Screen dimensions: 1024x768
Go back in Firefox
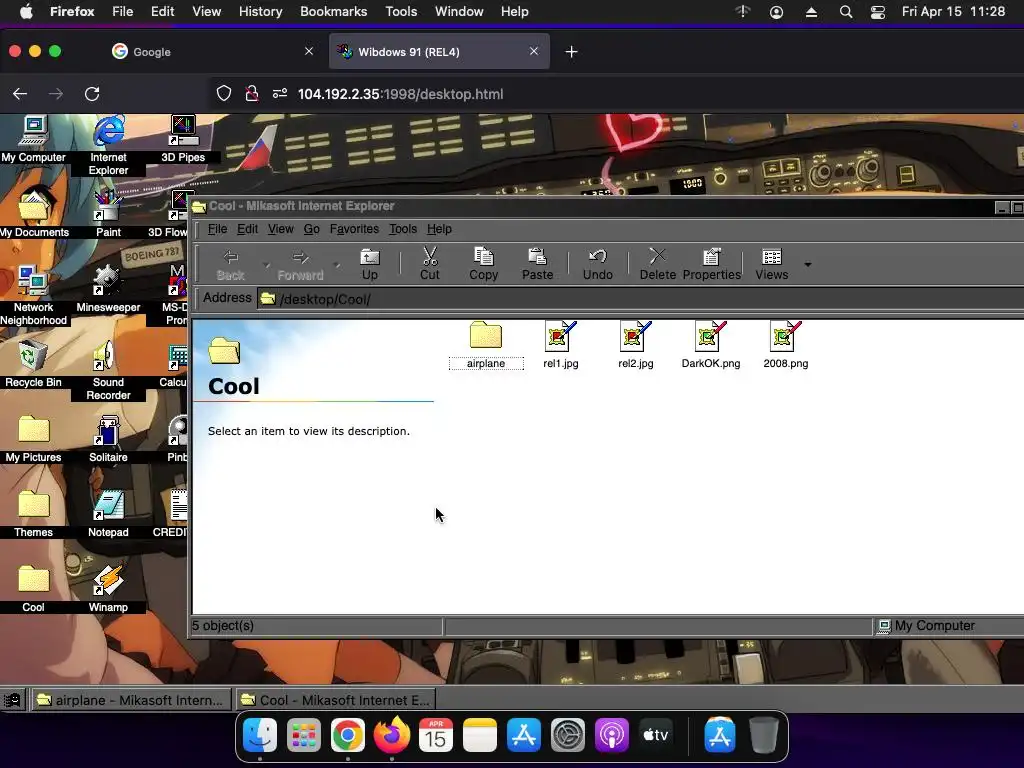(x=20, y=94)
